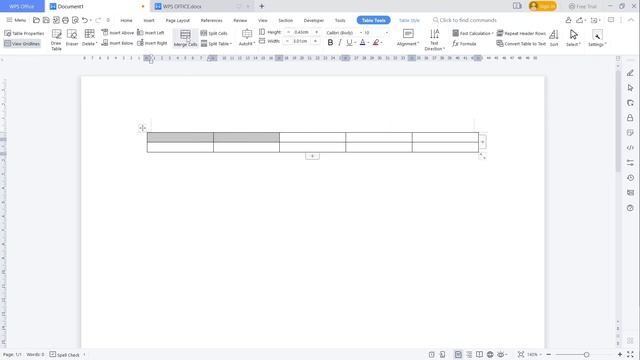Insert a row below the selection
Viewport: 640px width, 360px height.
[x=118, y=43]
